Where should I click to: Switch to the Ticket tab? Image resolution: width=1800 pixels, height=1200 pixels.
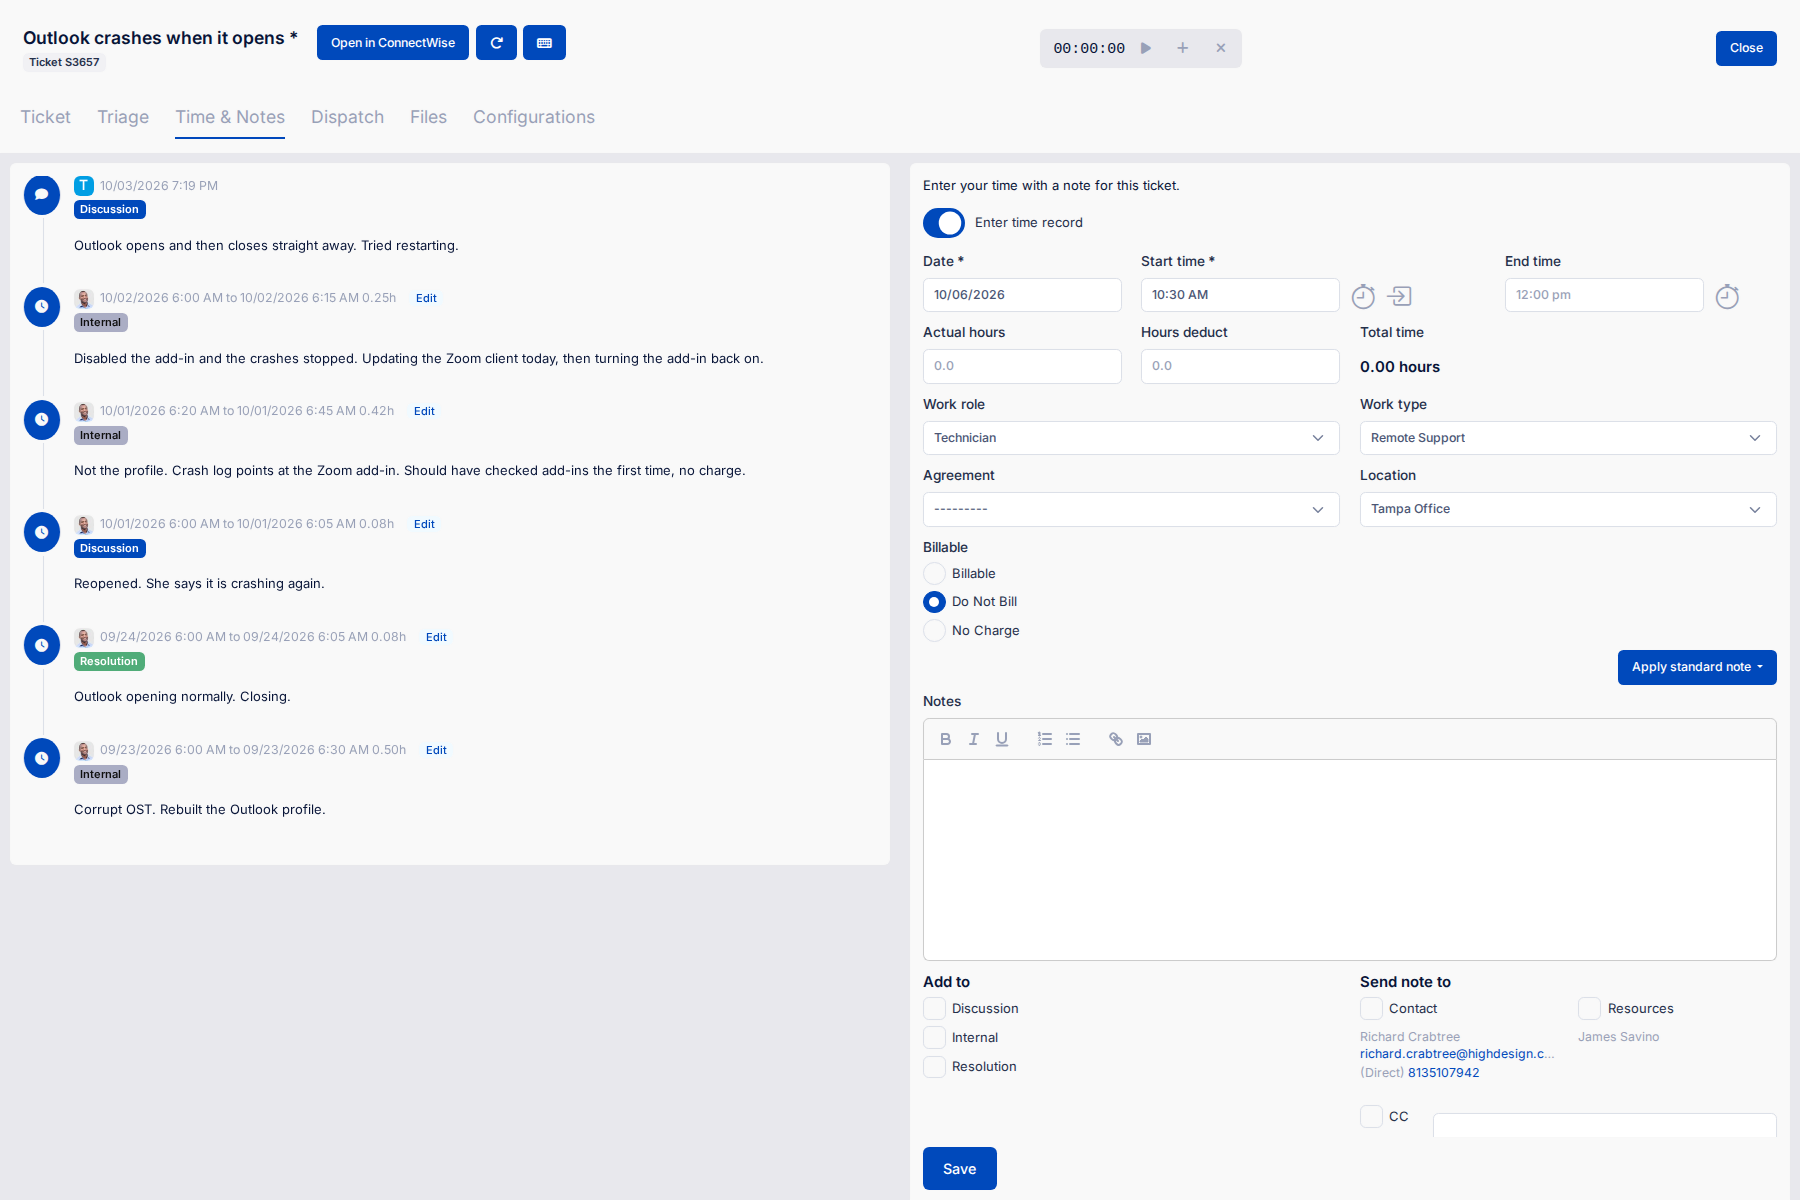[46, 117]
